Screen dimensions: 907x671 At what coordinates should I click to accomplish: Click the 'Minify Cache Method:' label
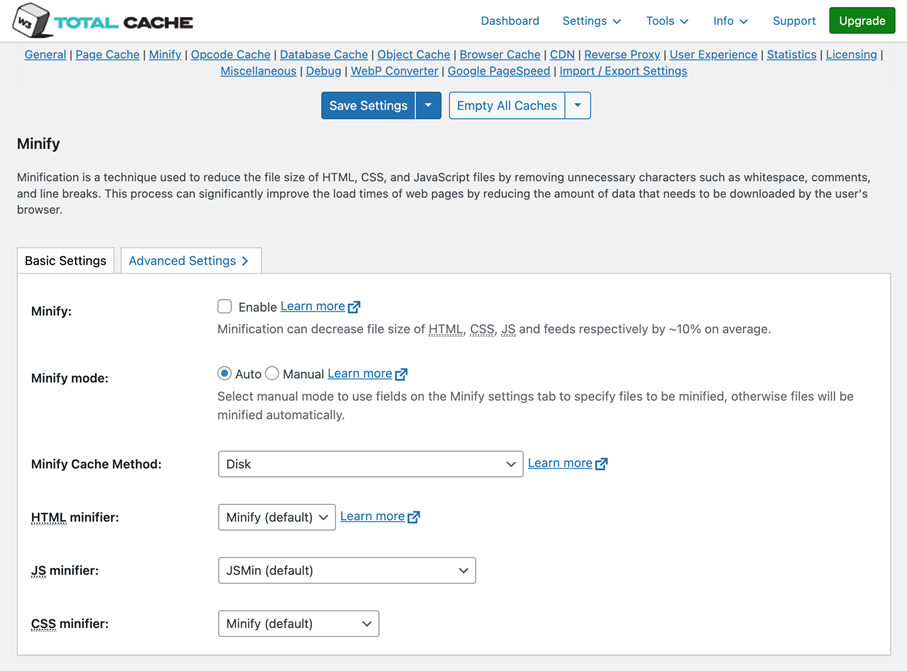(97, 464)
